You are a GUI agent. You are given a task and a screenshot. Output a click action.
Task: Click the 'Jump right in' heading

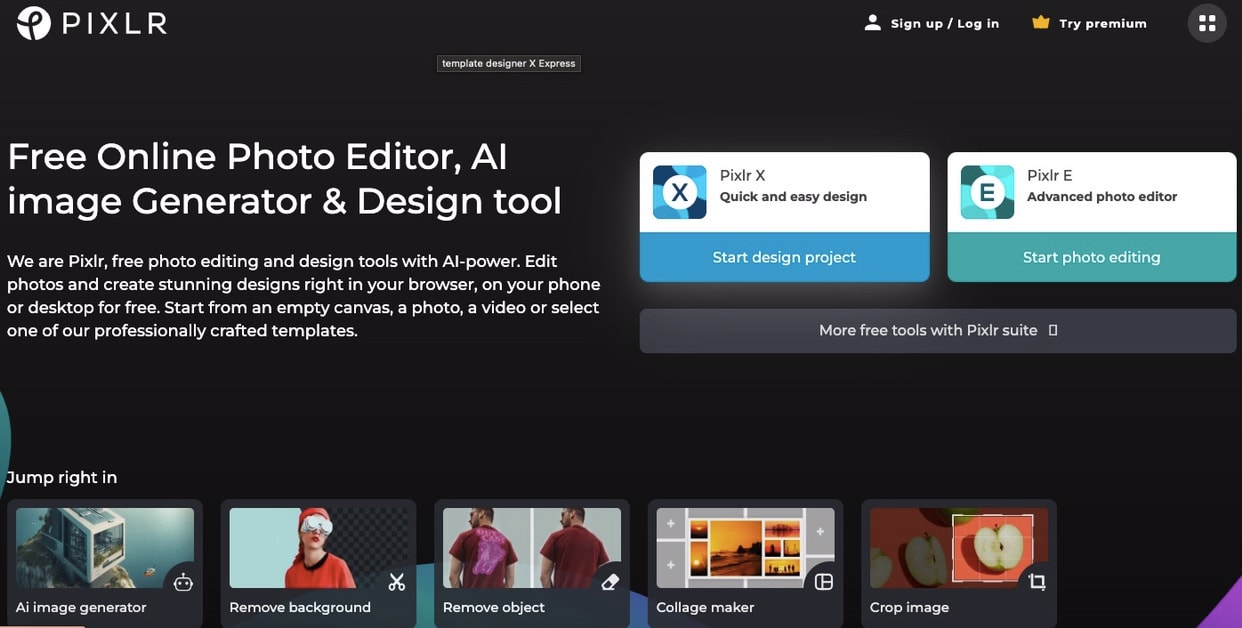click(x=62, y=477)
